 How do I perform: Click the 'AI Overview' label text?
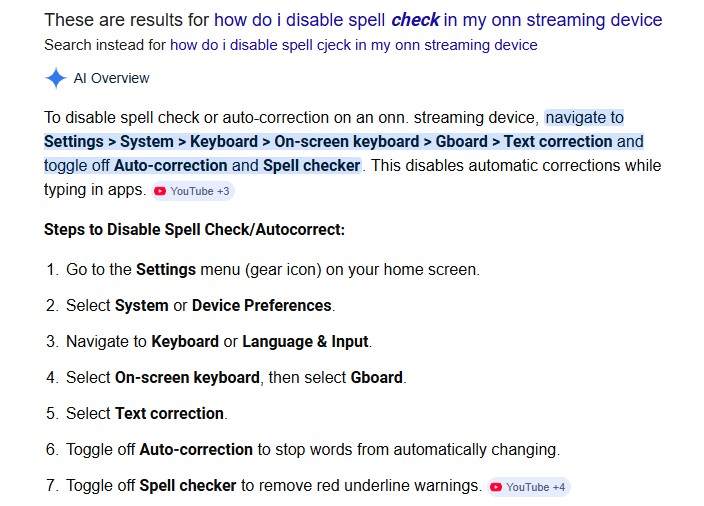click(111, 78)
